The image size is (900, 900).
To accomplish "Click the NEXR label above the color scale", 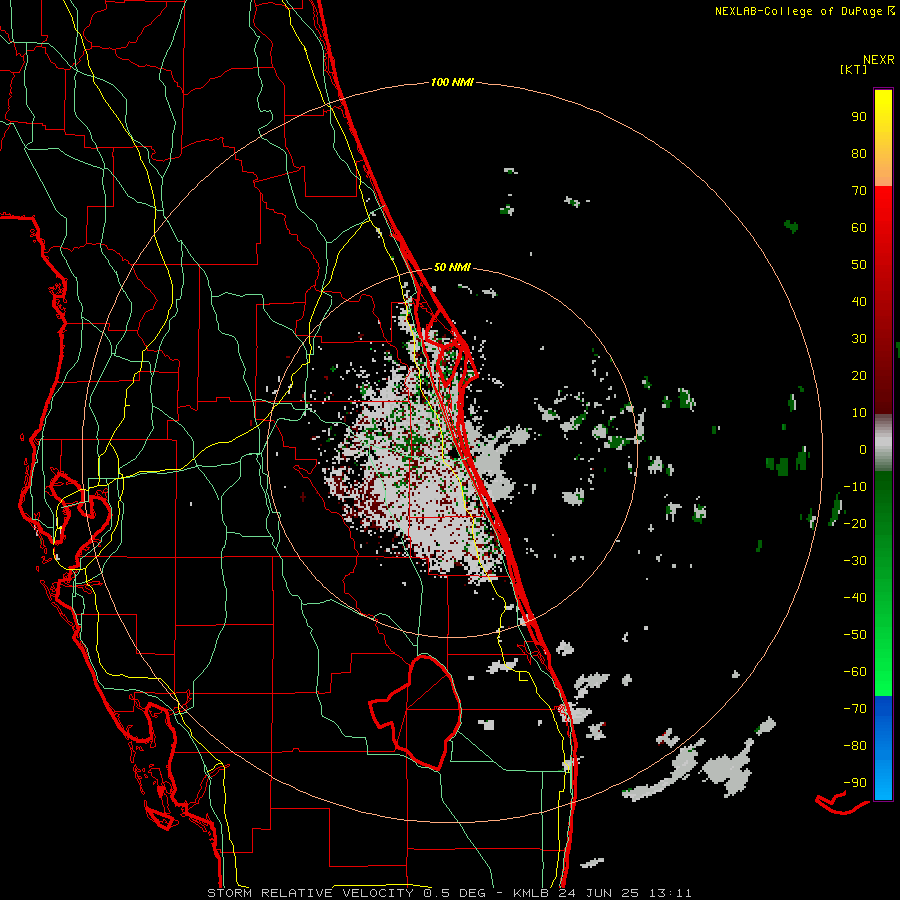I will pos(879,60).
